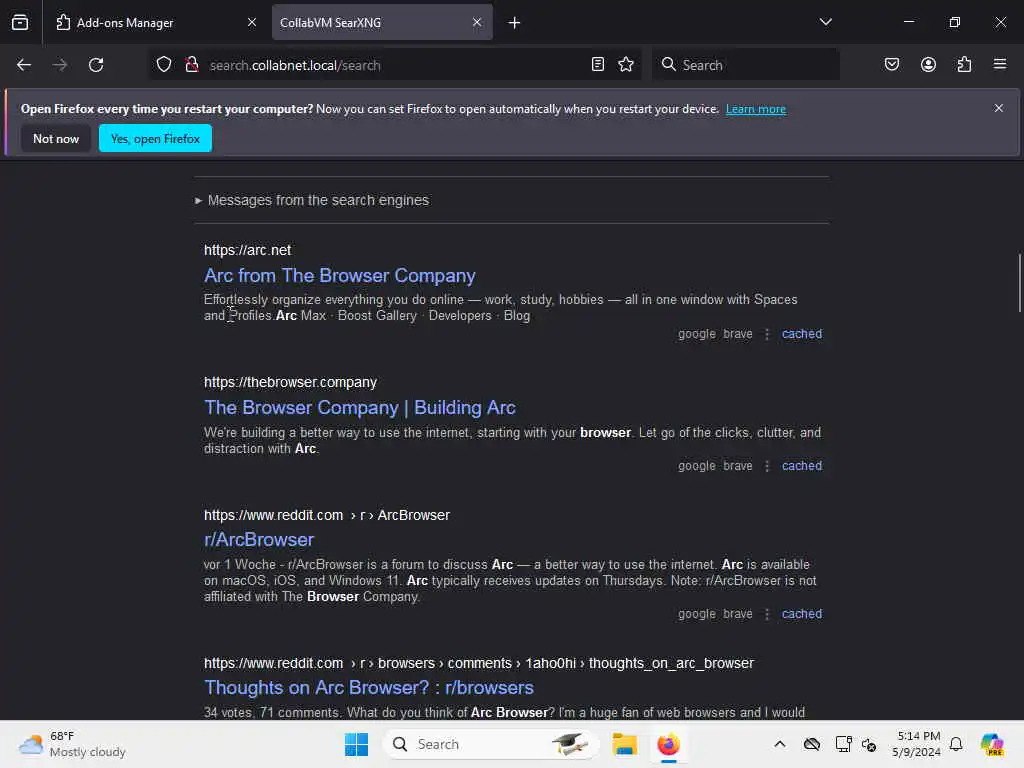Open the Windows Start menu
This screenshot has width=1024, height=768.
pyautogui.click(x=357, y=744)
